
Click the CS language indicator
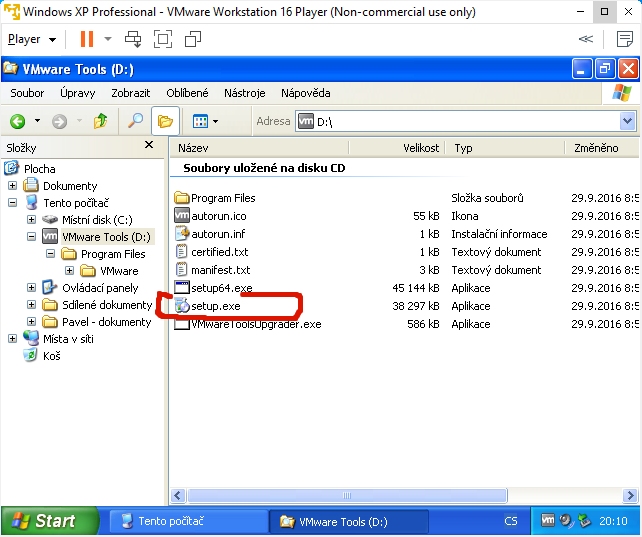510,521
